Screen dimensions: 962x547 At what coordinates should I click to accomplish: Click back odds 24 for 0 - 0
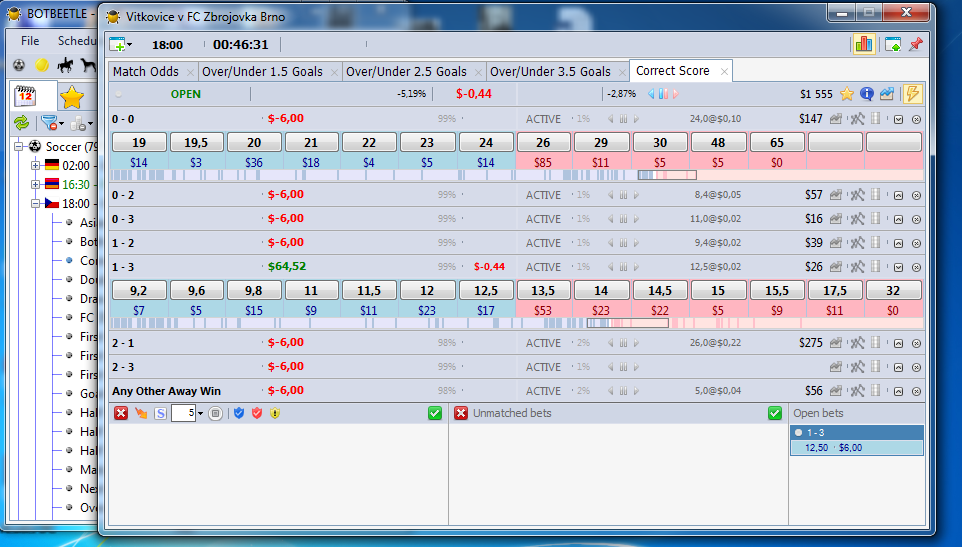click(486, 142)
